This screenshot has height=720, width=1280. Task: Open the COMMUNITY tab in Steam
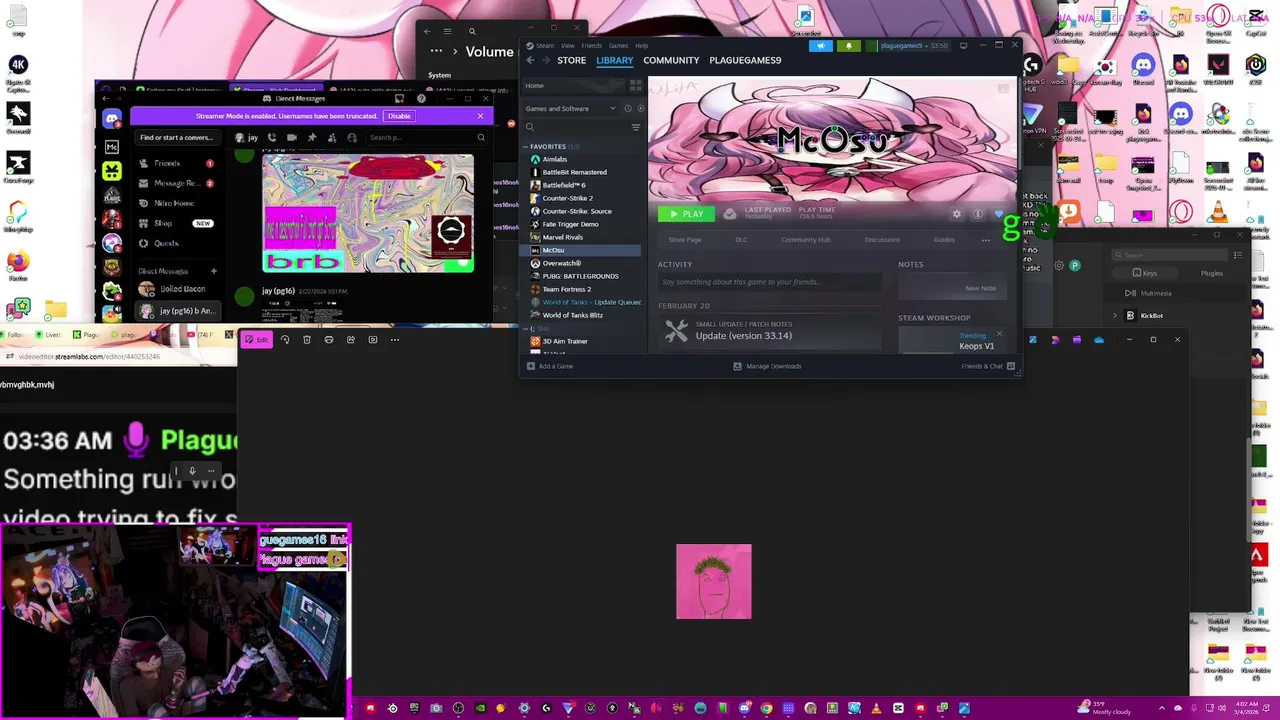point(671,60)
